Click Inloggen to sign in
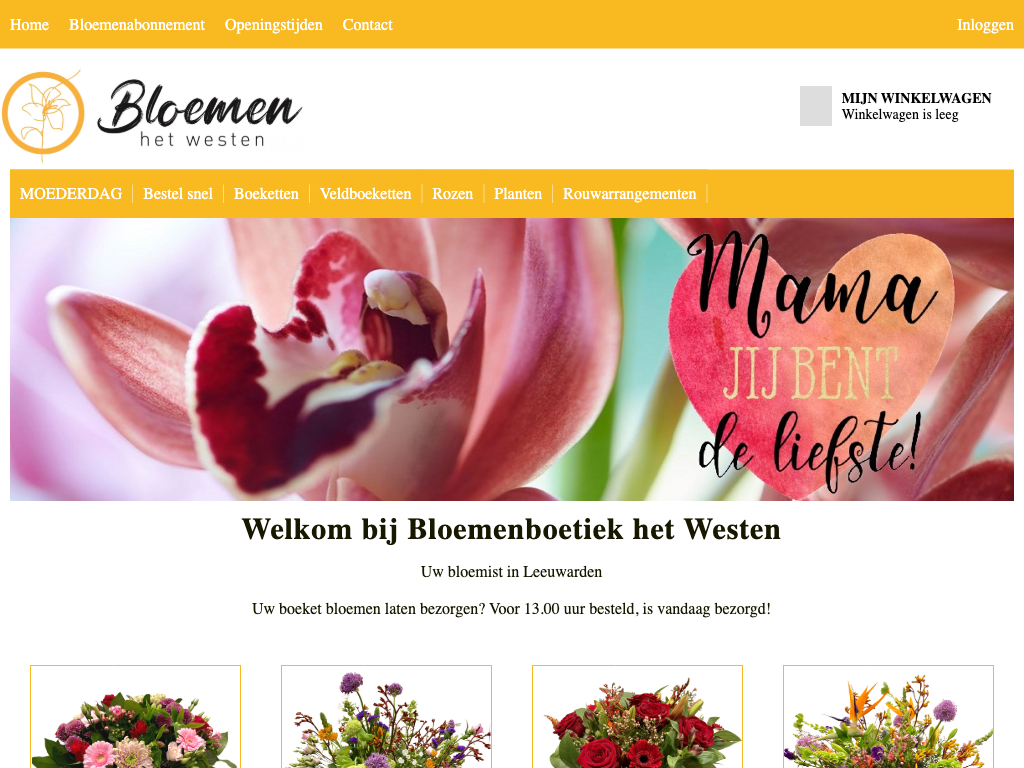Image resolution: width=1024 pixels, height=768 pixels. point(985,25)
